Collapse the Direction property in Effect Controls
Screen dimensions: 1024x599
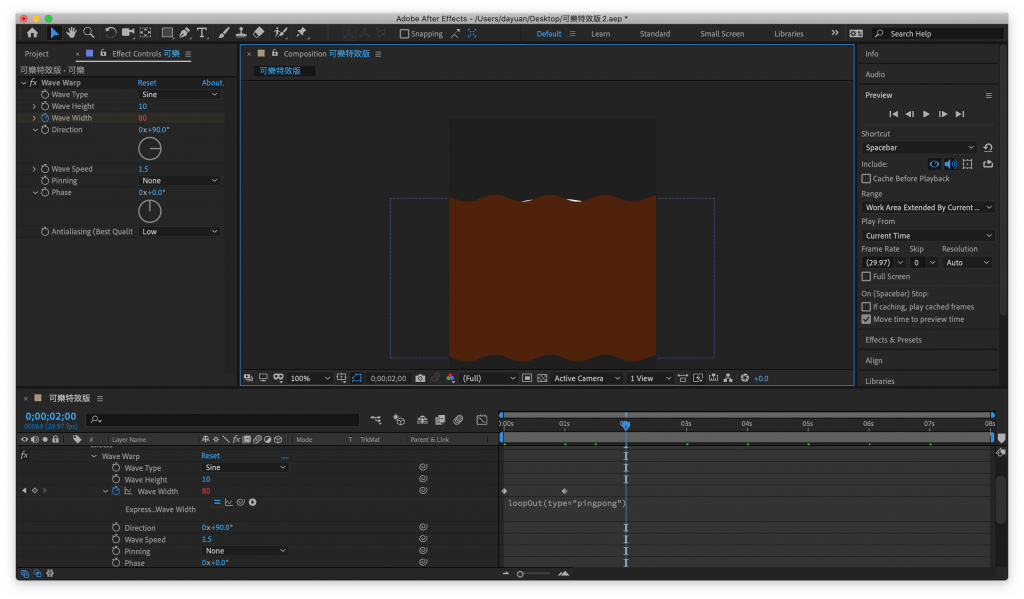pos(35,130)
